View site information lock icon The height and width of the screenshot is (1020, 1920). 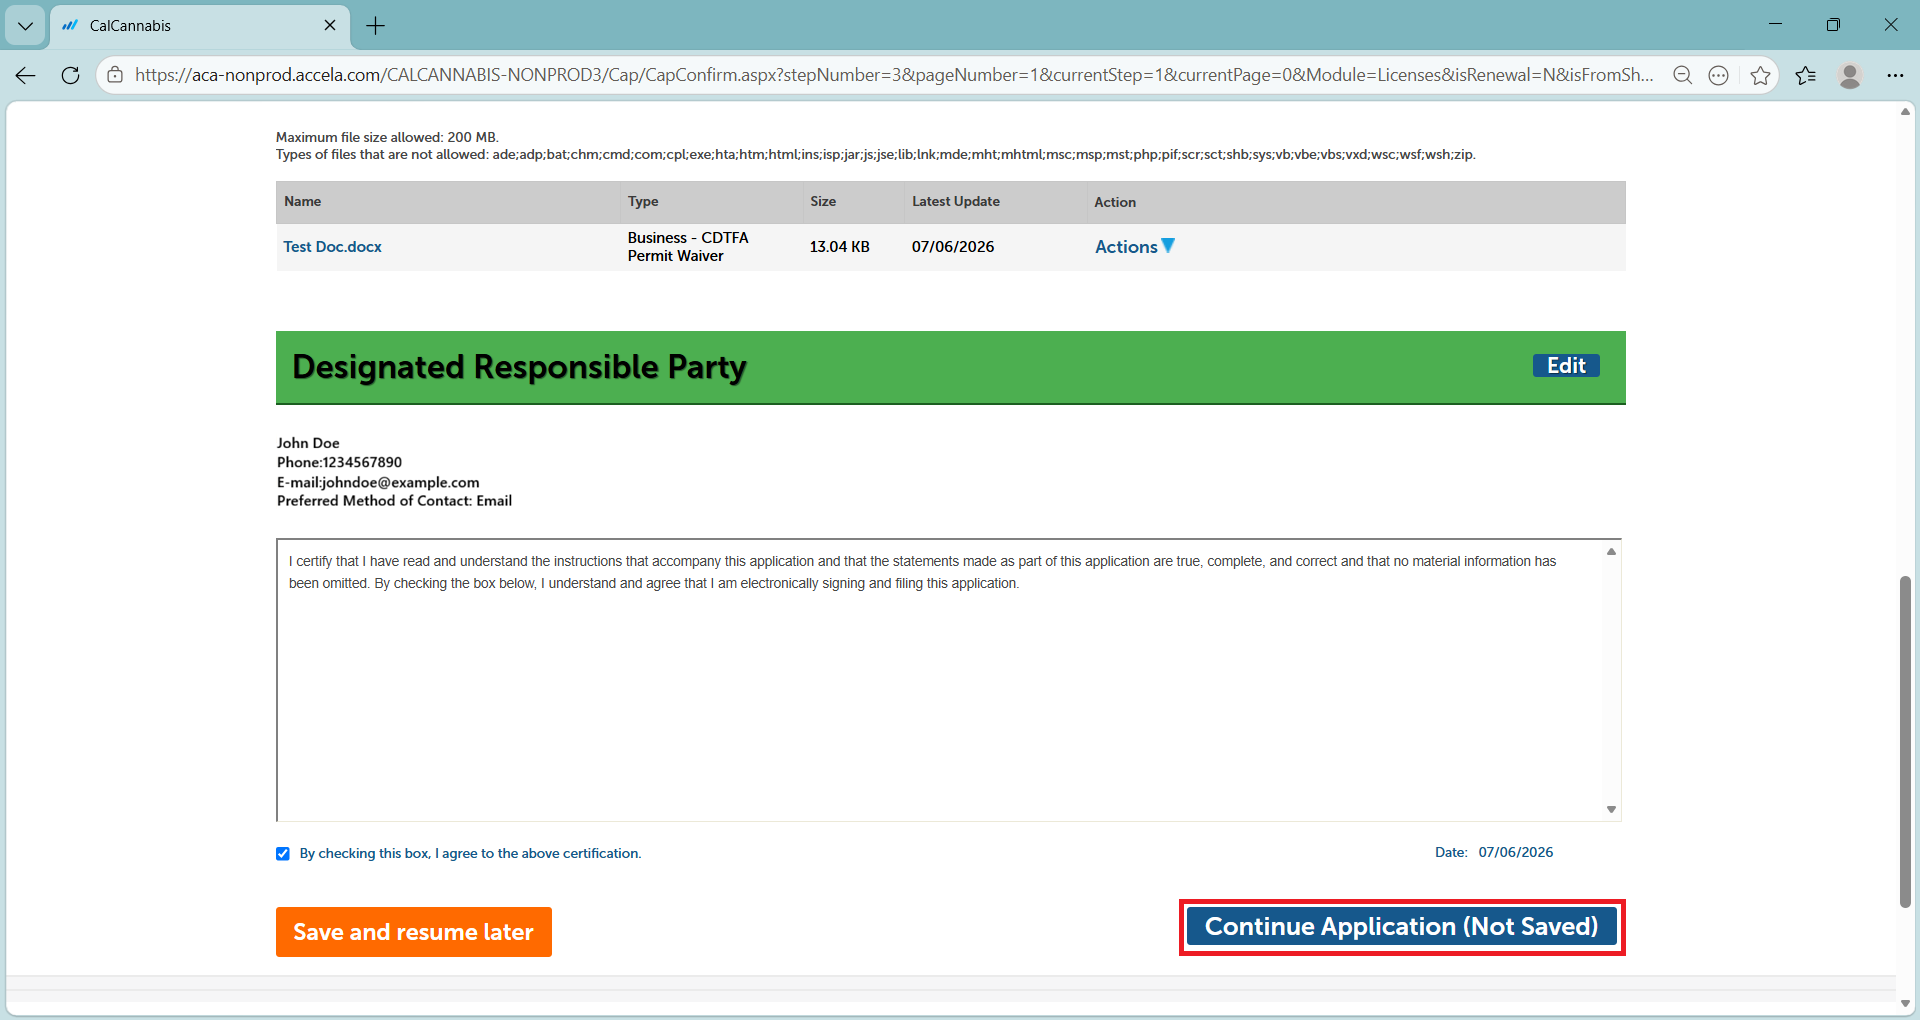click(115, 75)
